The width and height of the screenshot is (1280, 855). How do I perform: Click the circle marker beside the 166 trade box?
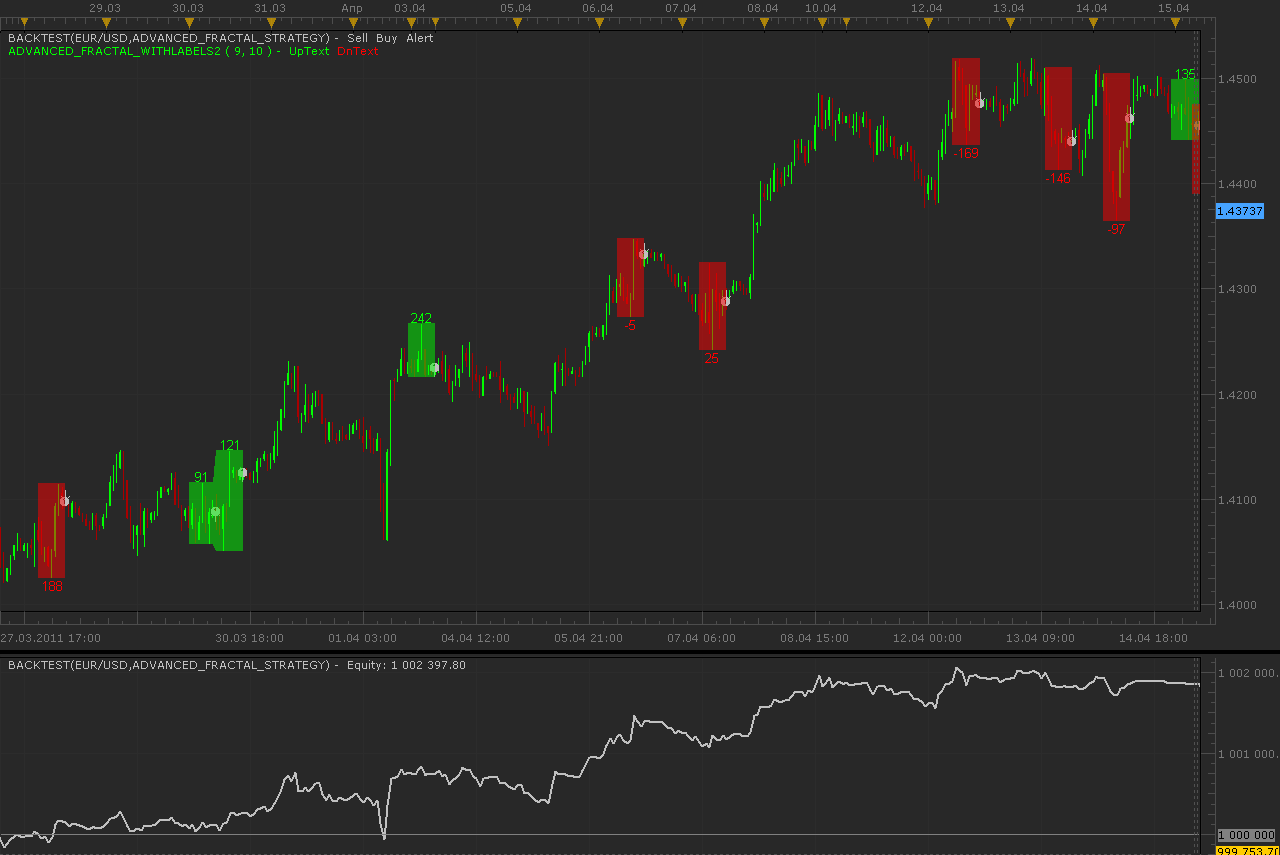(x=64, y=501)
